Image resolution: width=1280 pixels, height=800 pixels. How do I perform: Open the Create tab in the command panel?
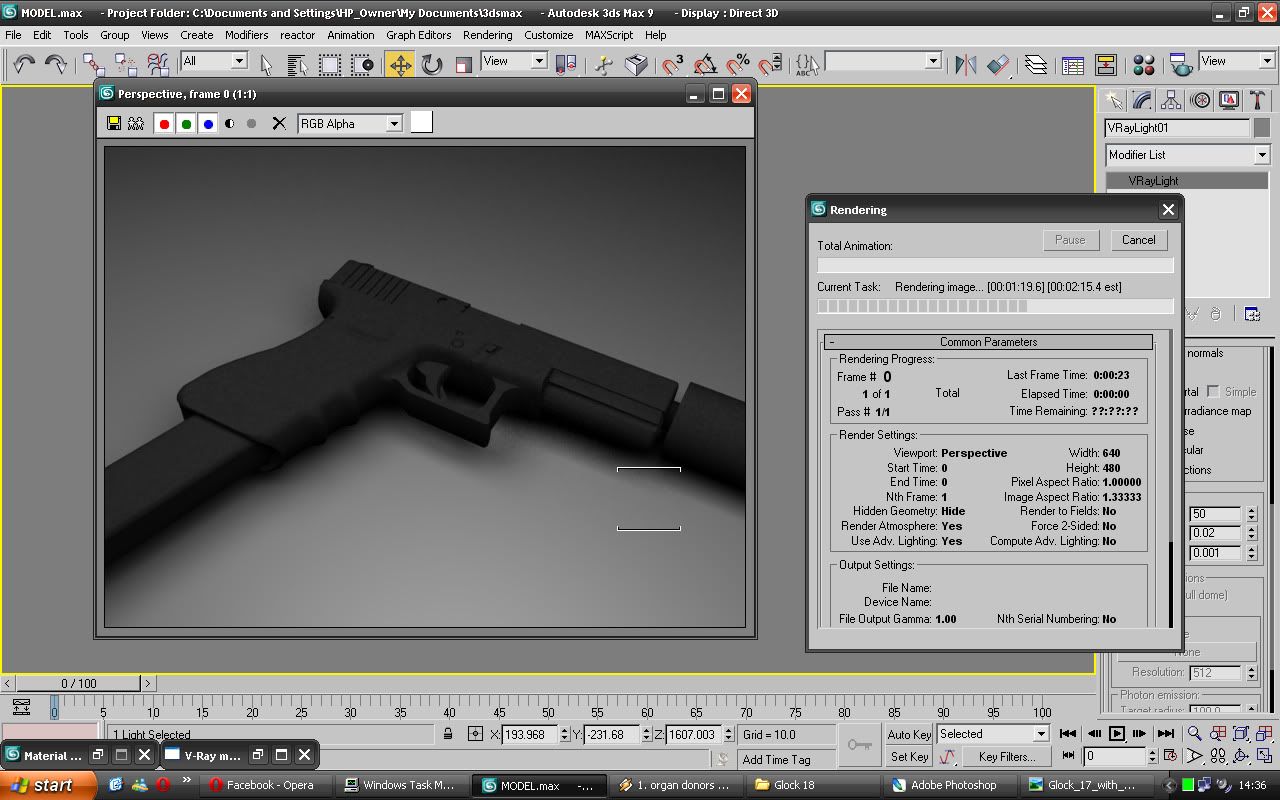[x=1113, y=100]
